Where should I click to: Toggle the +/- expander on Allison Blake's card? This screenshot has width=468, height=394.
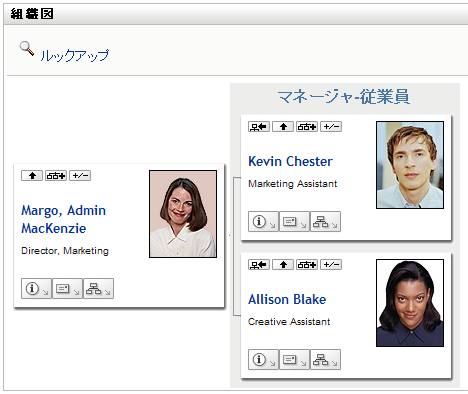pyautogui.click(x=331, y=265)
